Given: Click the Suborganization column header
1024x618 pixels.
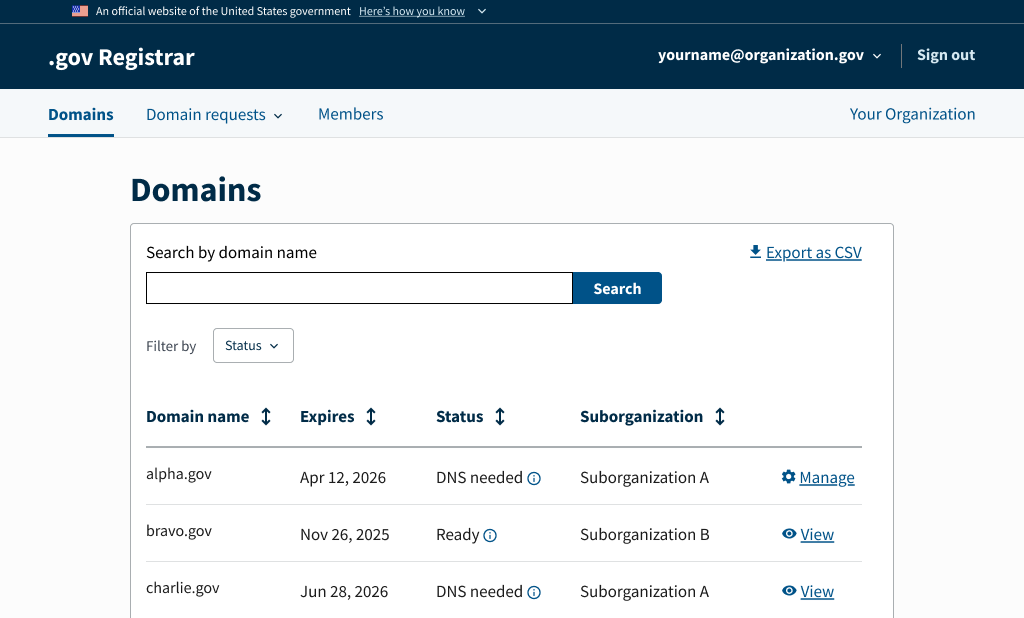Looking at the screenshot, I should 641,417.
